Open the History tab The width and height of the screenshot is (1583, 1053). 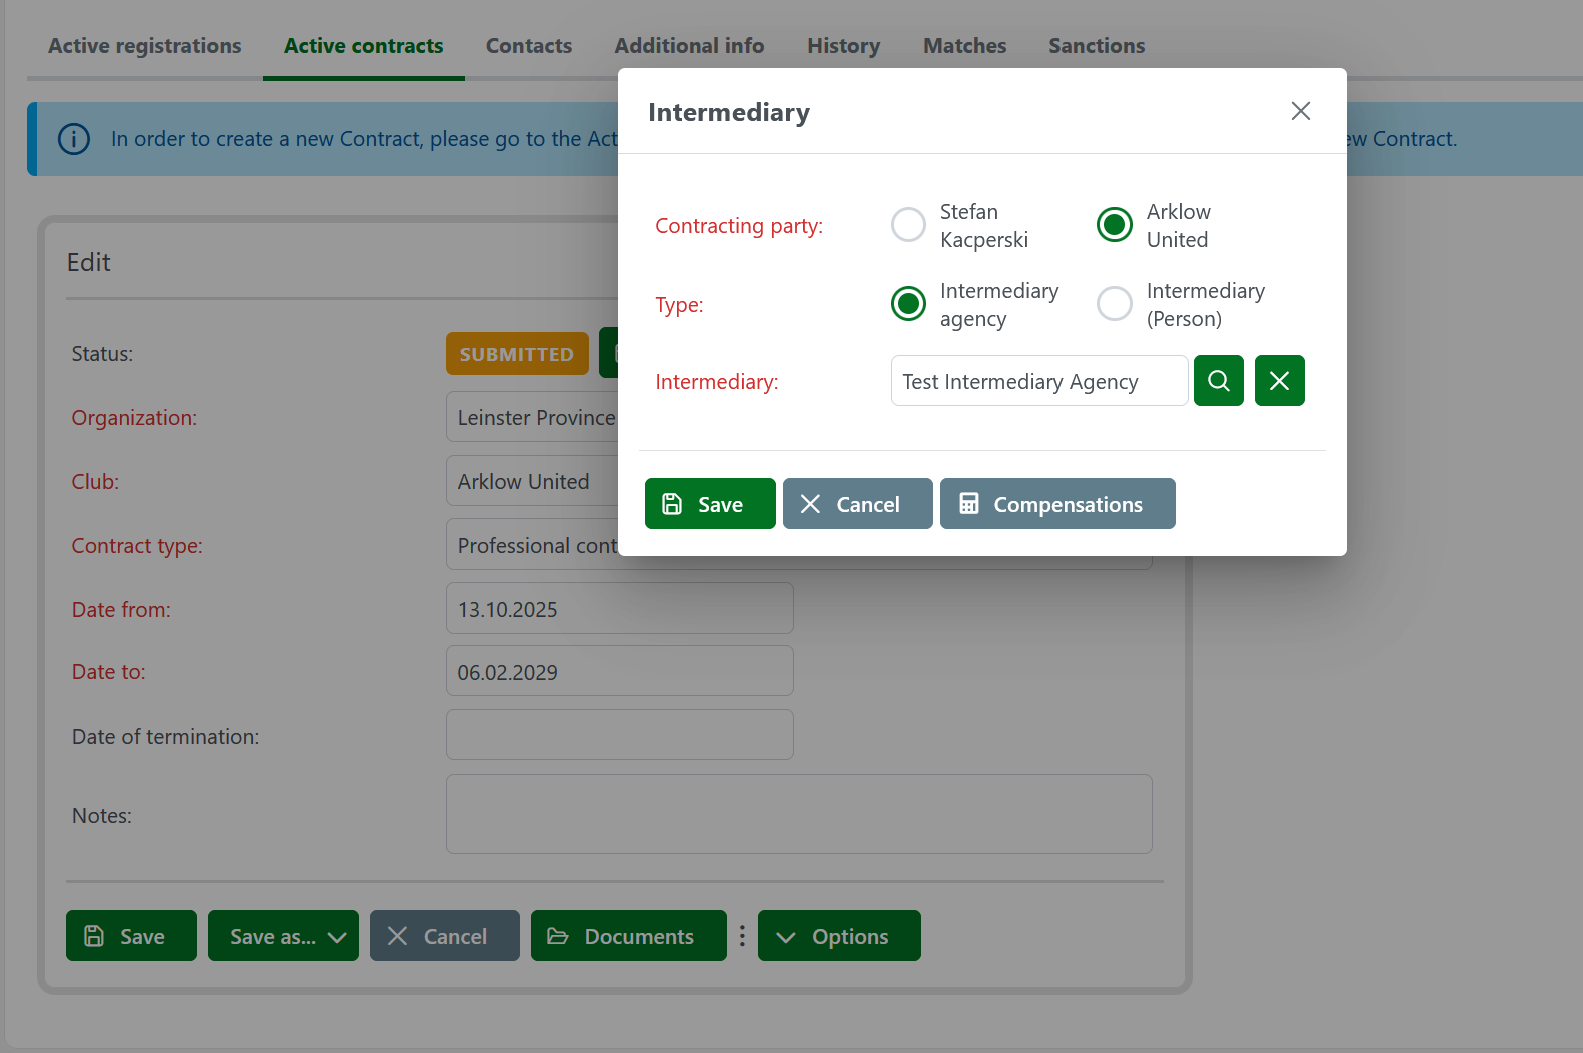tap(843, 46)
